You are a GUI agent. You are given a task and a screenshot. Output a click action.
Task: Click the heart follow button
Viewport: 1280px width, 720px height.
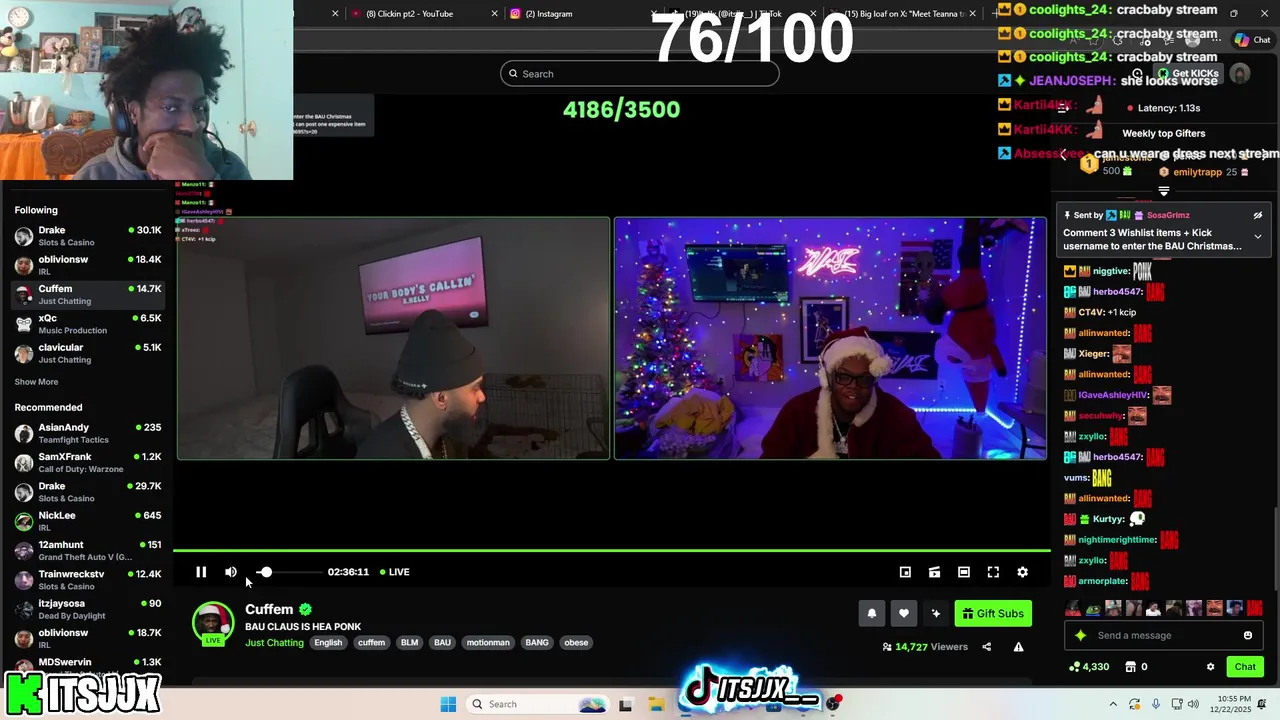tap(904, 614)
